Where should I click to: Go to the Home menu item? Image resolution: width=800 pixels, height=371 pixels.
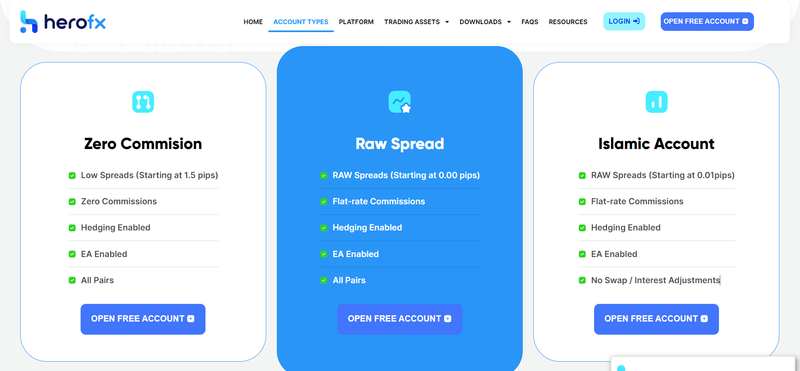coord(253,22)
